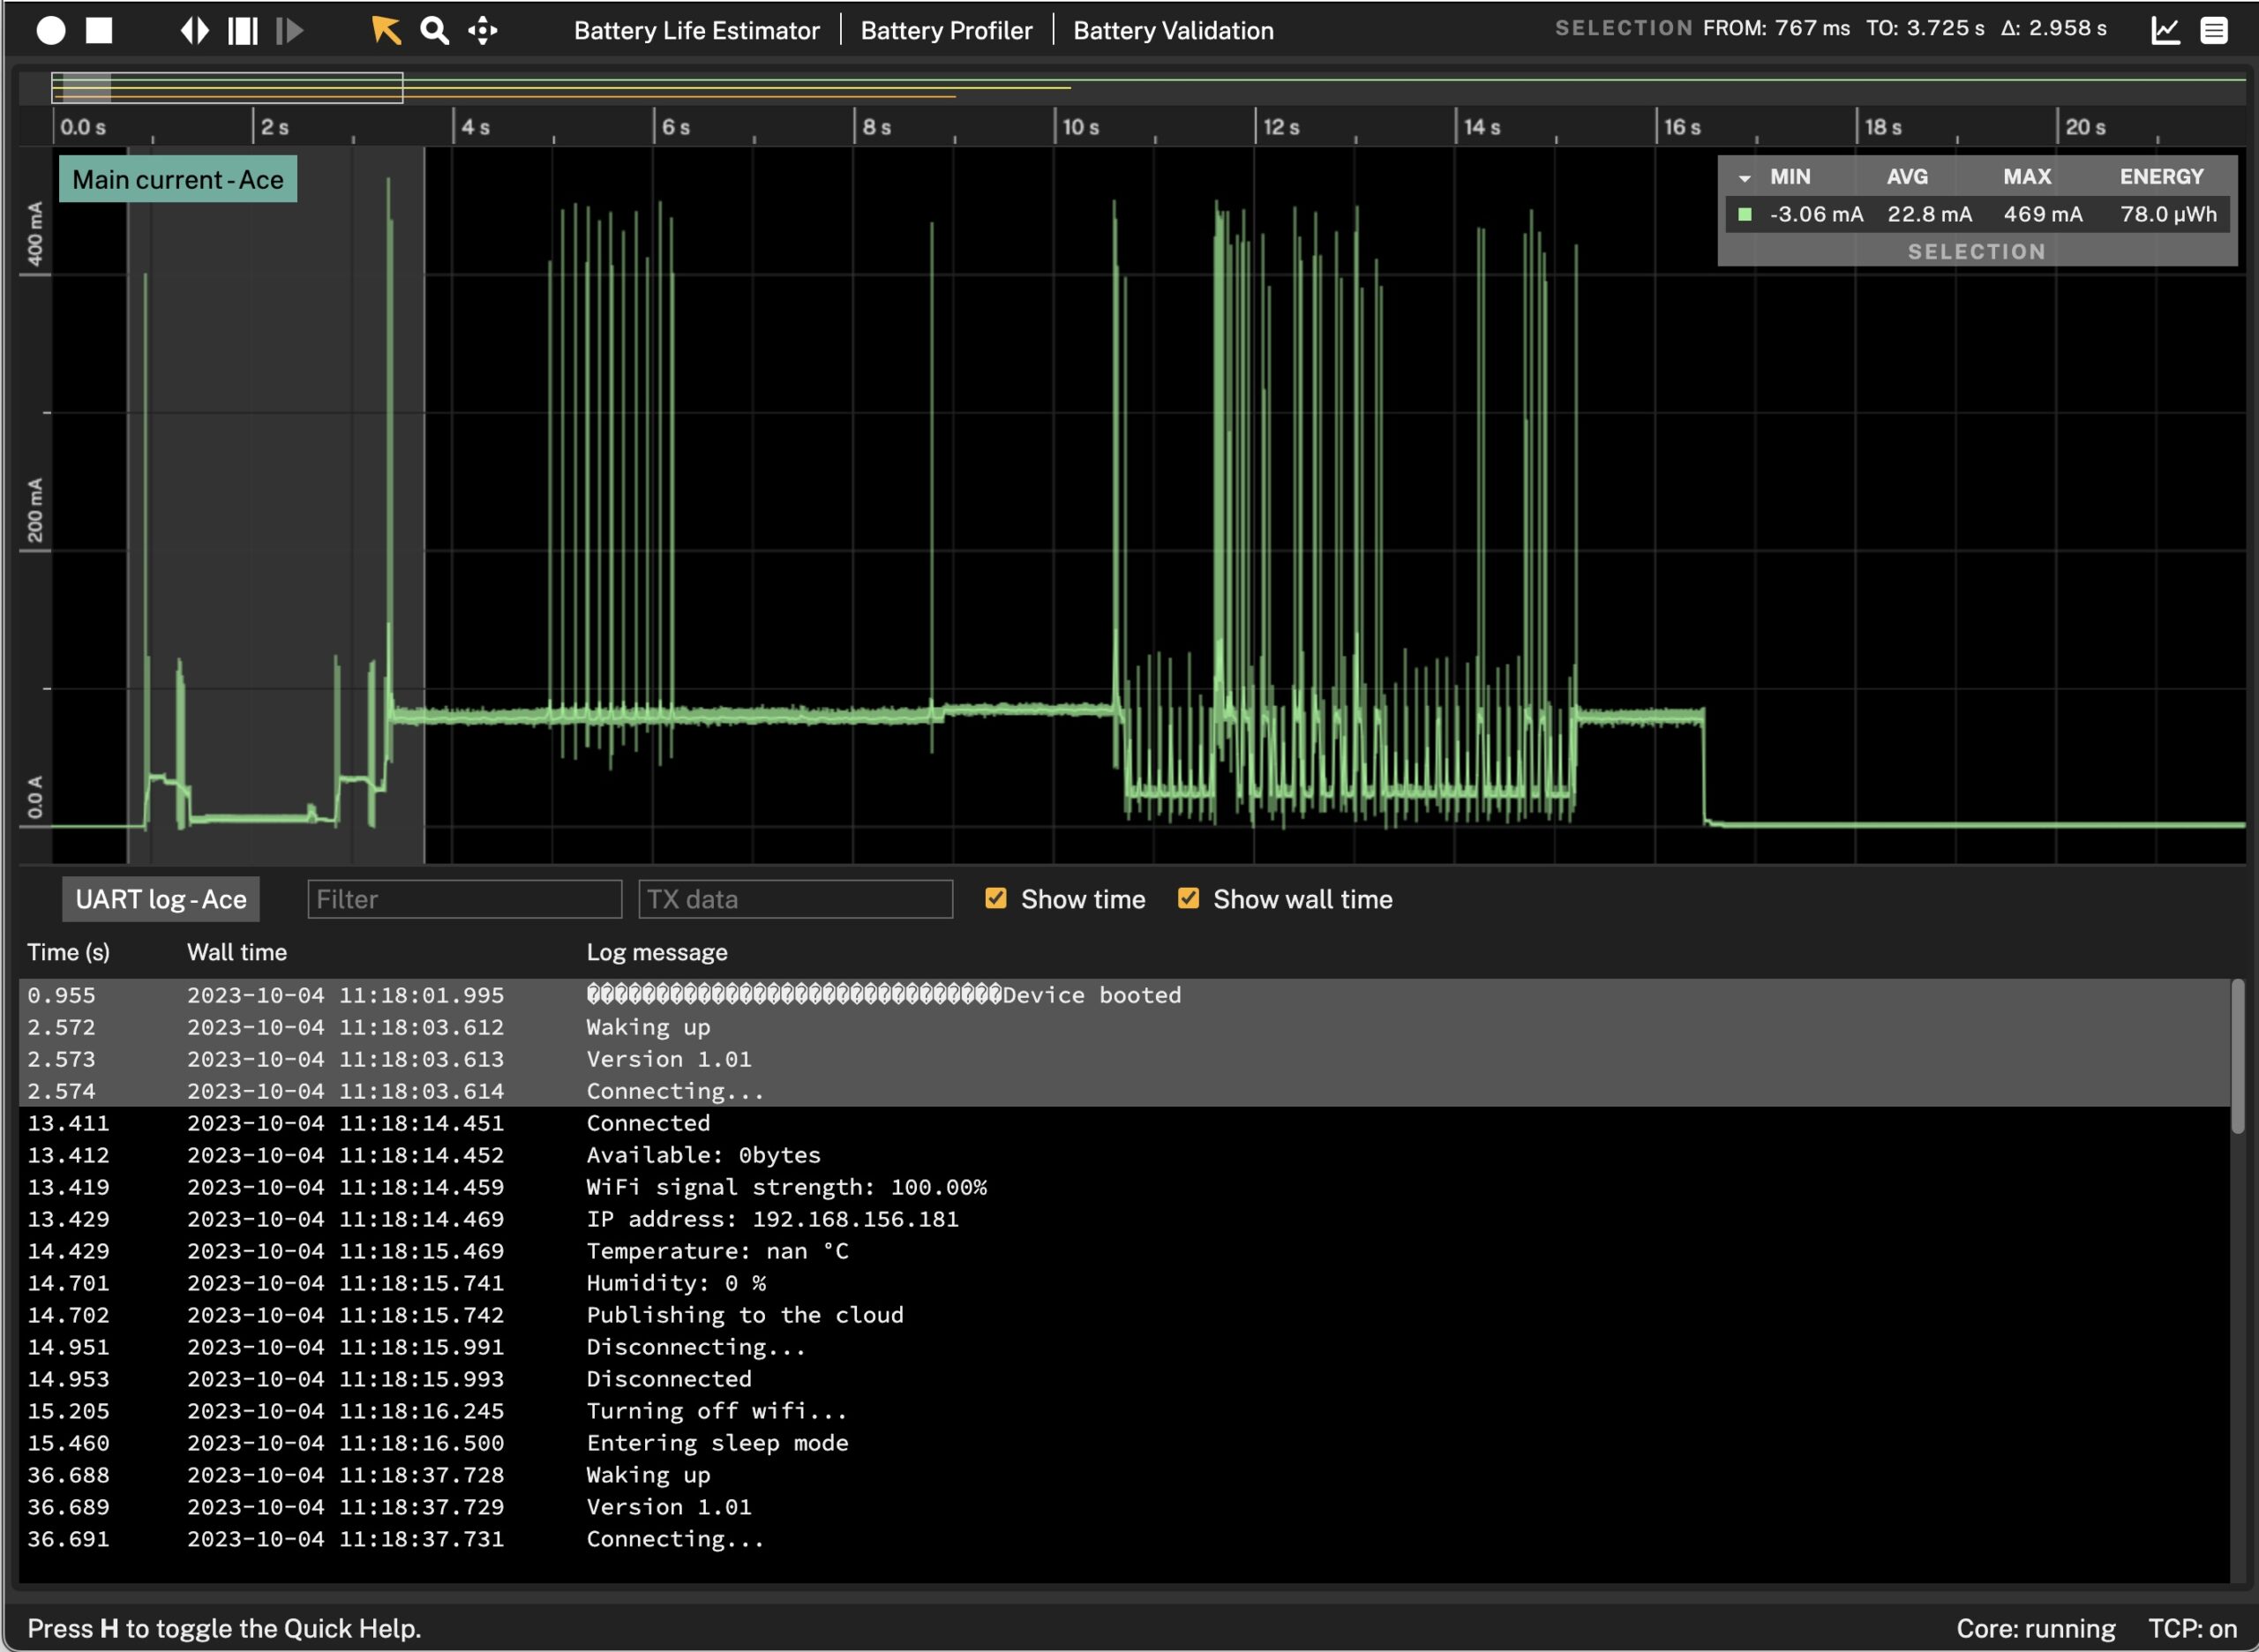
Task: Open the chart view icon top right
Action: (2164, 30)
